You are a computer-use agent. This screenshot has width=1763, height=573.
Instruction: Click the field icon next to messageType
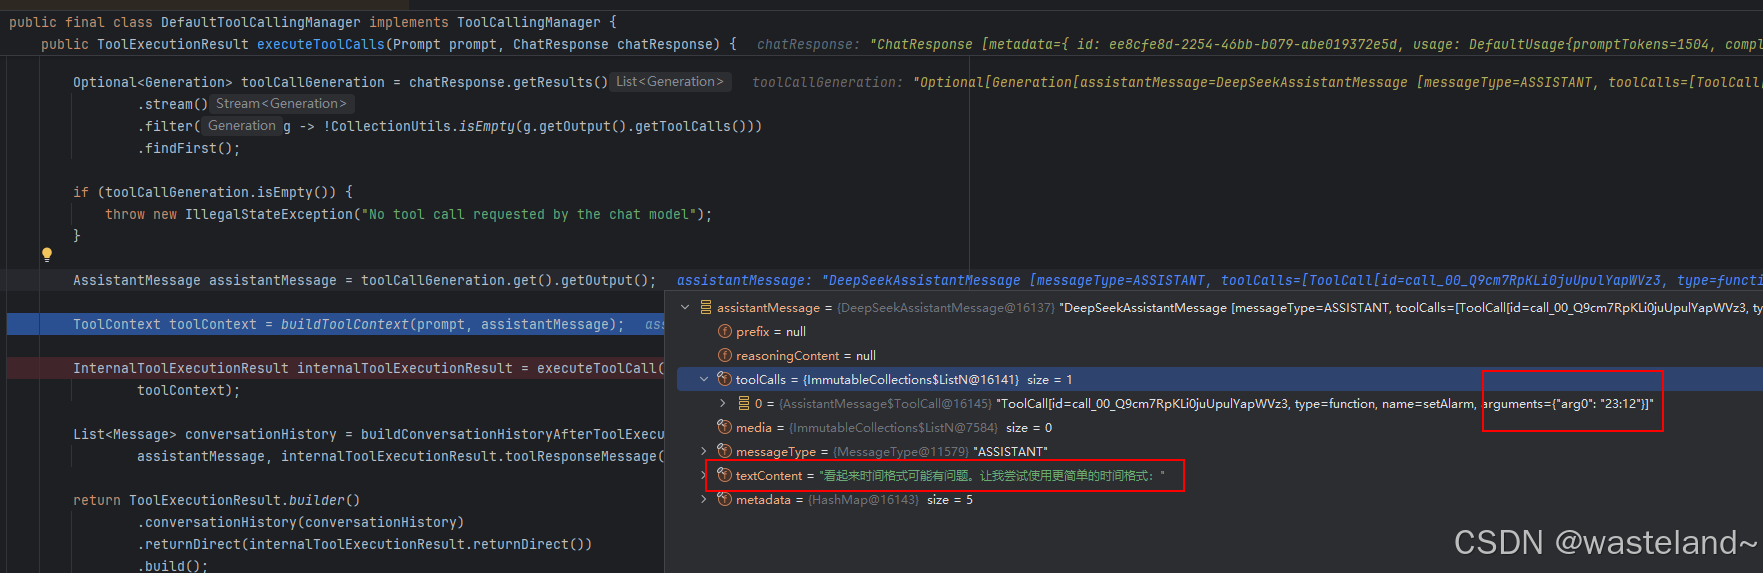(725, 451)
